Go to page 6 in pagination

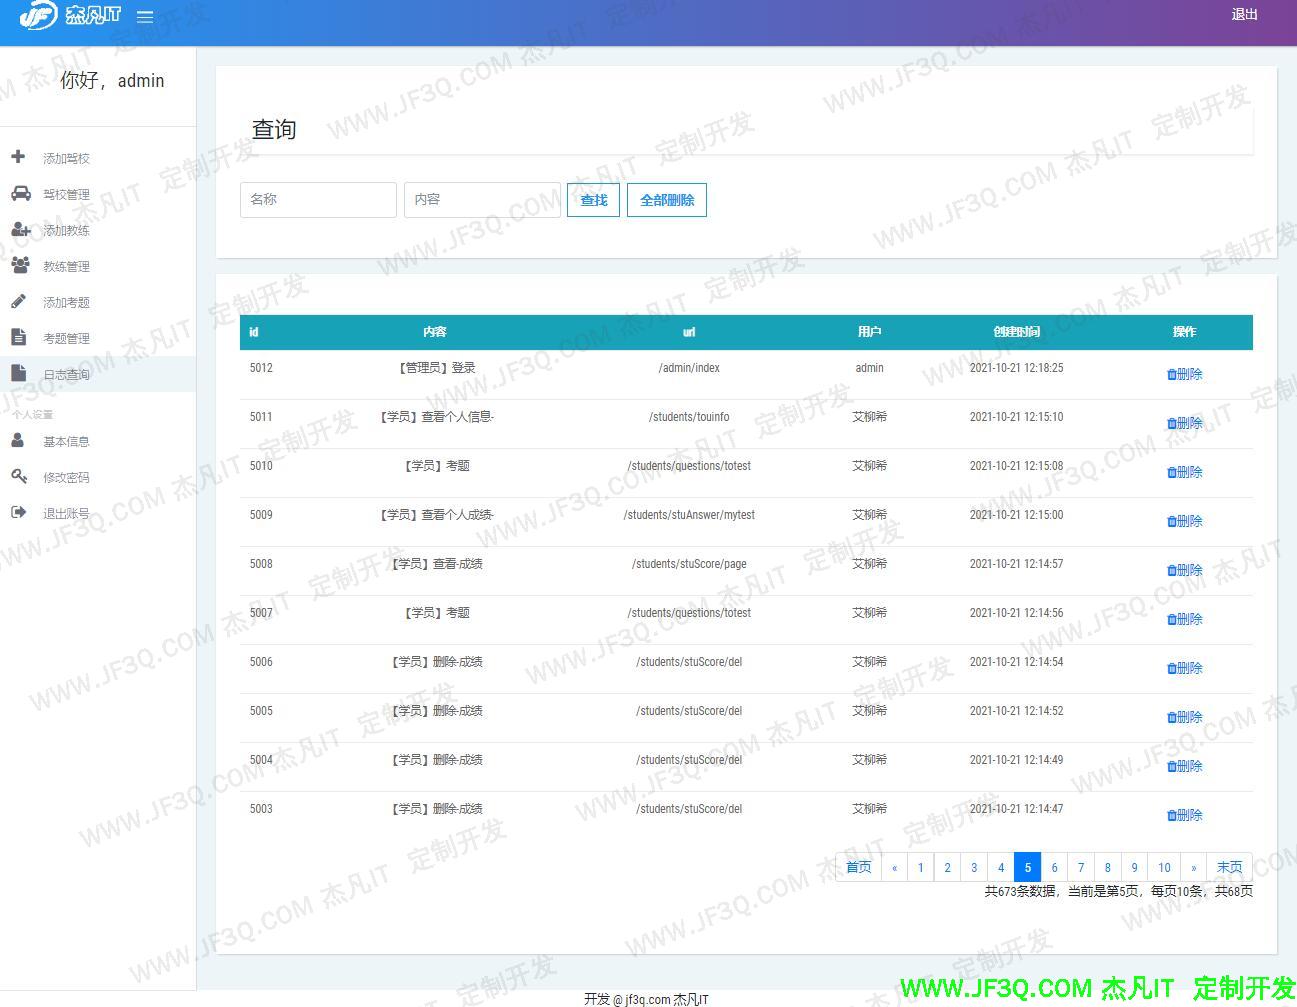click(1054, 867)
